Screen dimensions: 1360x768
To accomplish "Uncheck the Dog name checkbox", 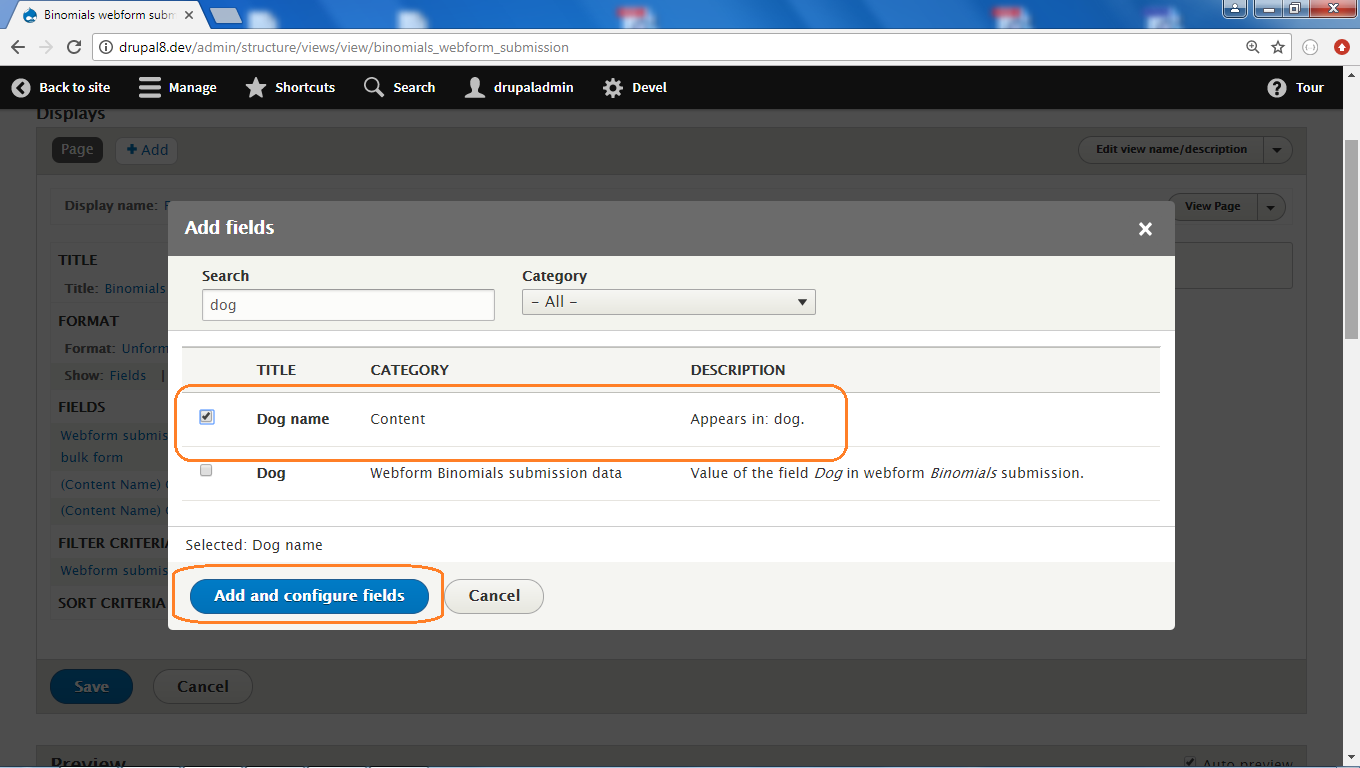I will (207, 417).
